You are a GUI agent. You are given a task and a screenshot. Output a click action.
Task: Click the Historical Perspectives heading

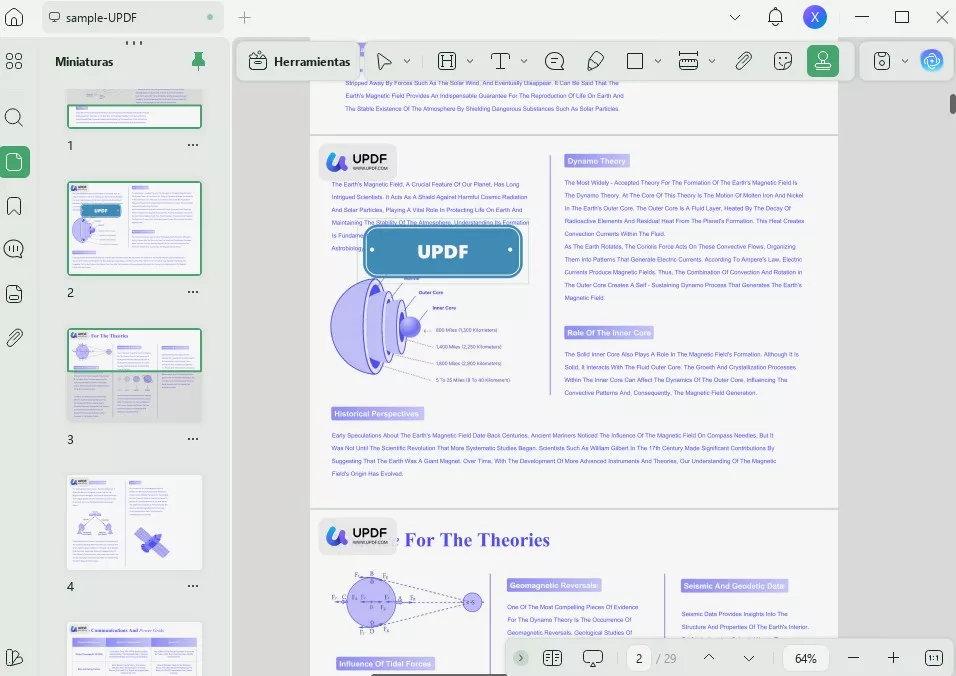(377, 414)
